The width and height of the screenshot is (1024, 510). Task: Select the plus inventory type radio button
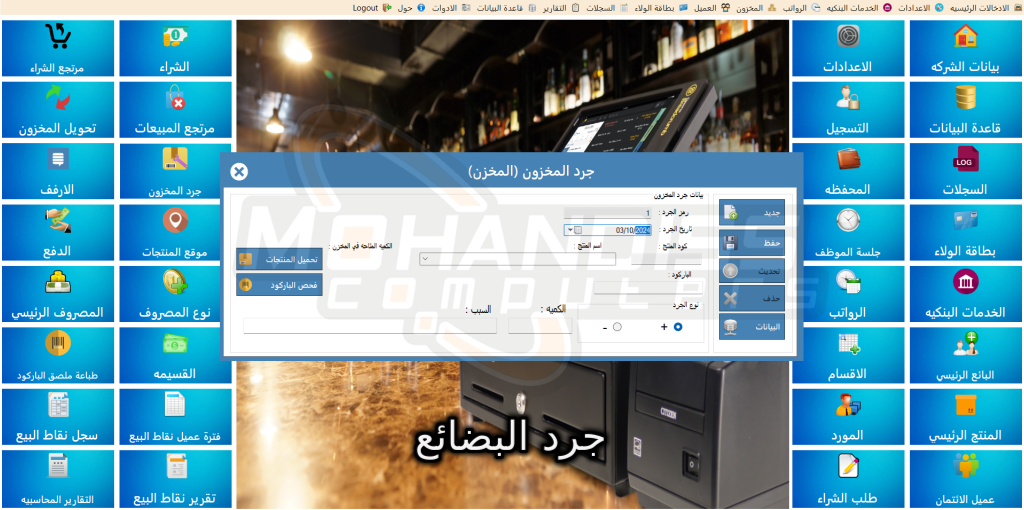click(x=679, y=327)
